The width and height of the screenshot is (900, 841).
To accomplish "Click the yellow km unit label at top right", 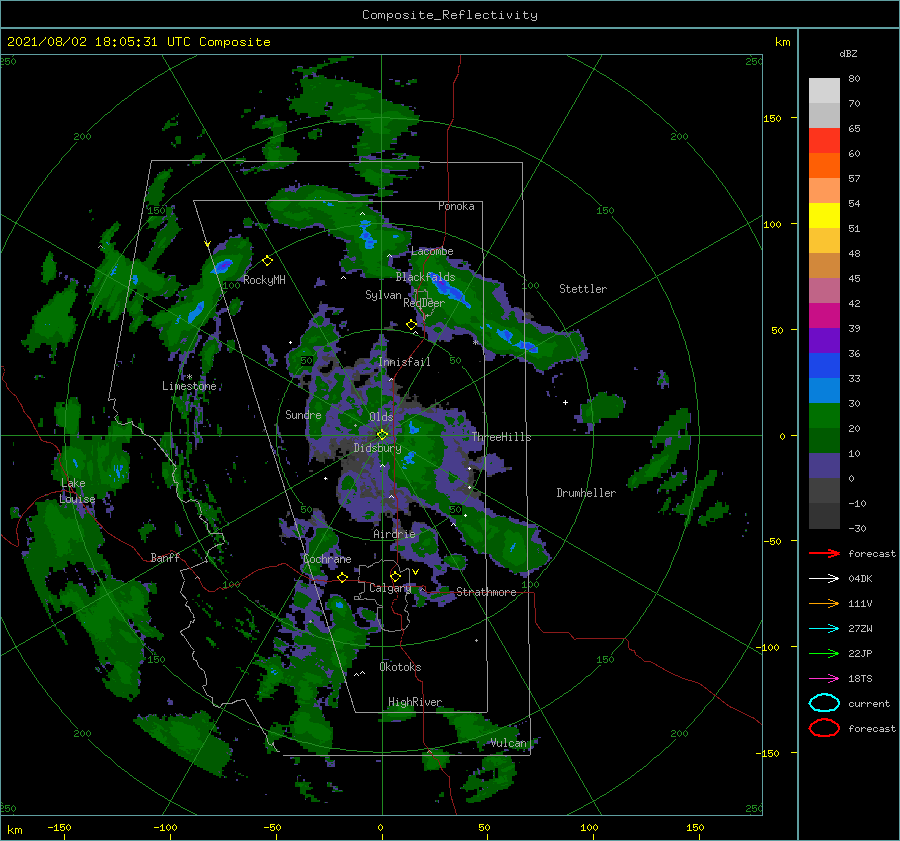I will click(782, 42).
